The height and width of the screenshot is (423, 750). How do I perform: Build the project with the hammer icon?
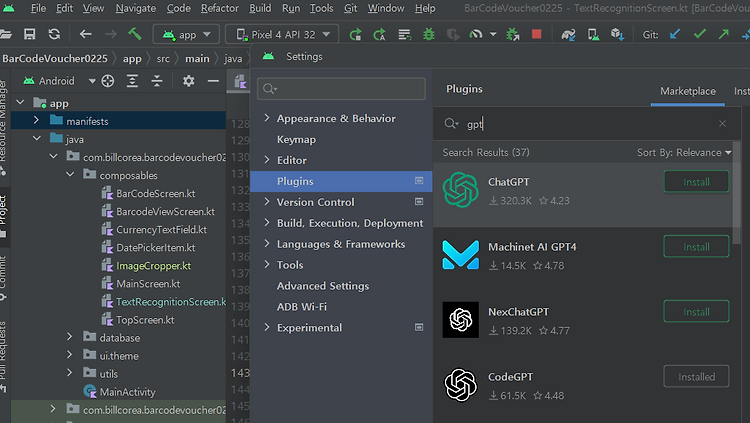click(135, 33)
